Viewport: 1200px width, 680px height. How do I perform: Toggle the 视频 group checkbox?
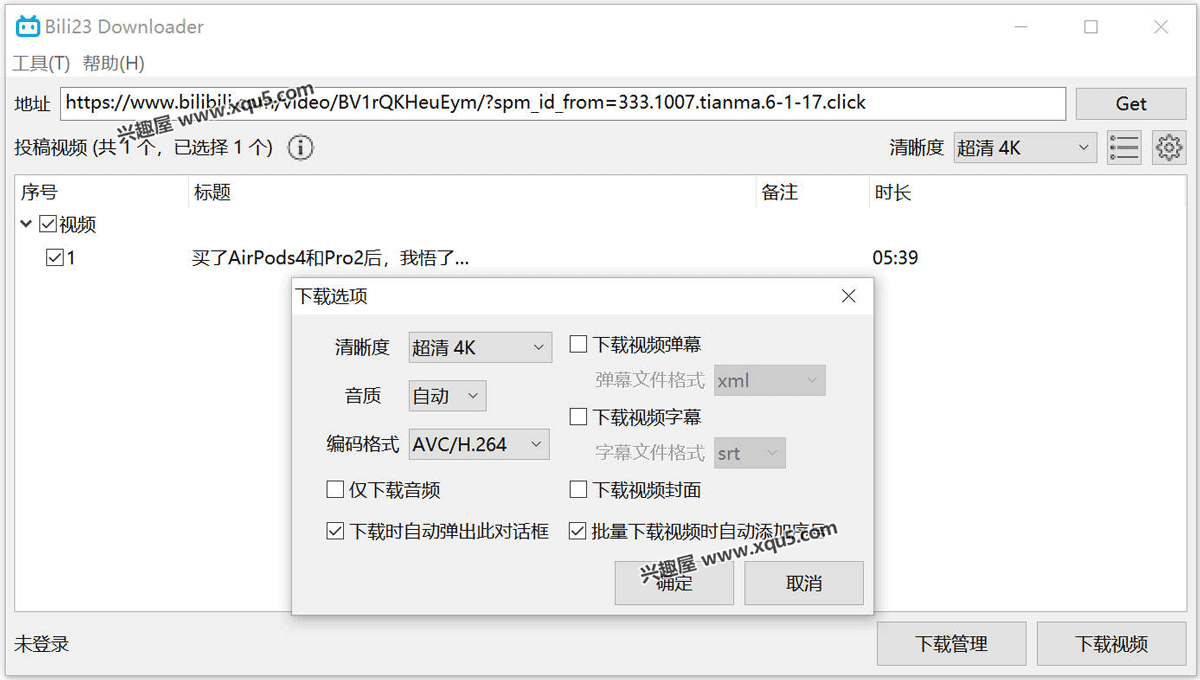pyautogui.click(x=48, y=225)
